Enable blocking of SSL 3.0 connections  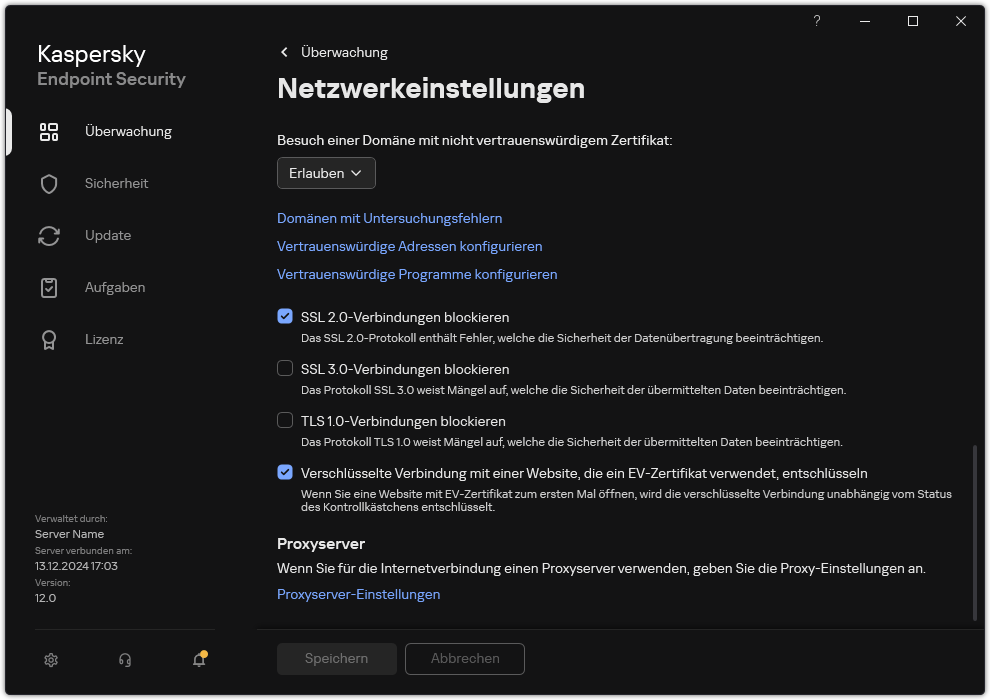[x=284, y=369]
